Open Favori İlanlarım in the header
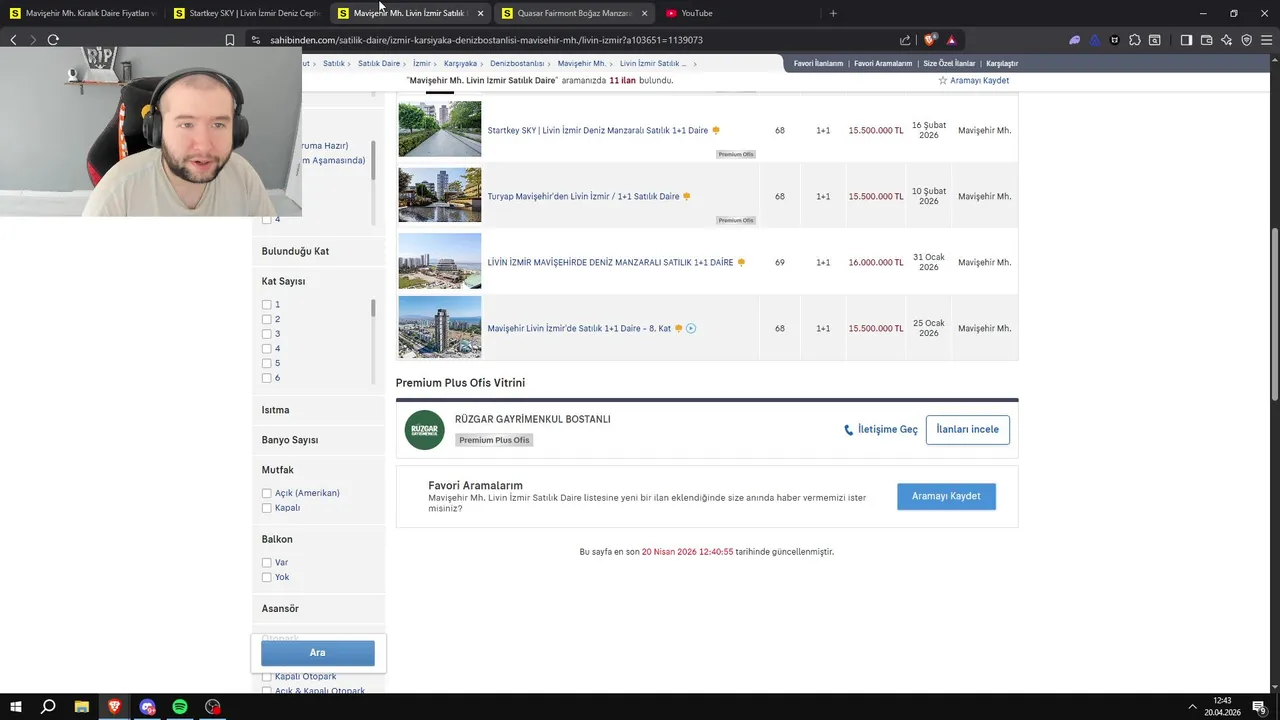The height and width of the screenshot is (720, 1280). (x=818, y=63)
